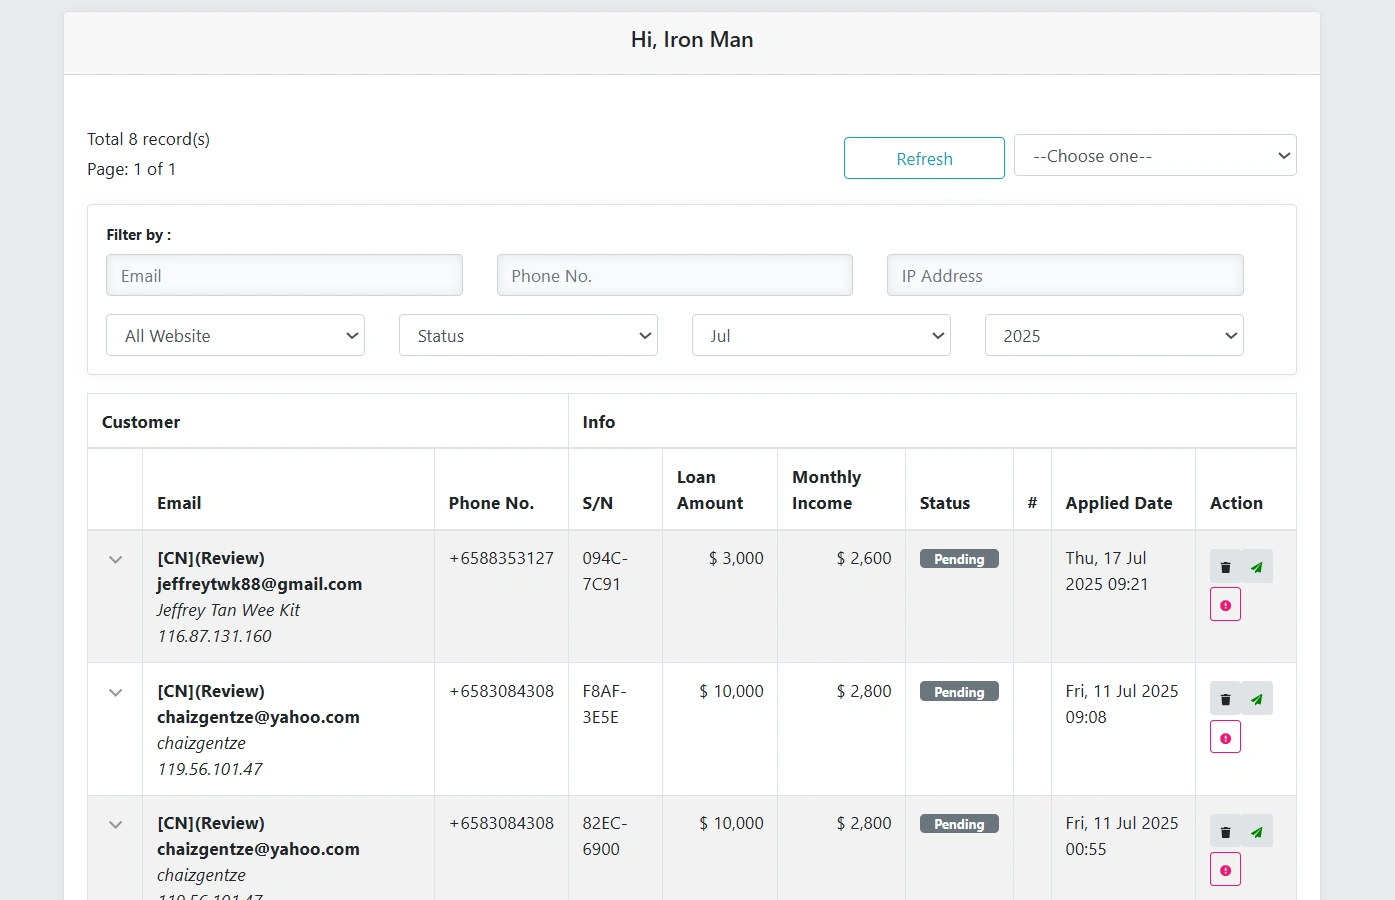1395x900 pixels.
Task: Click green paper plane for S/N 82EC-6900
Action: pyautogui.click(x=1257, y=831)
